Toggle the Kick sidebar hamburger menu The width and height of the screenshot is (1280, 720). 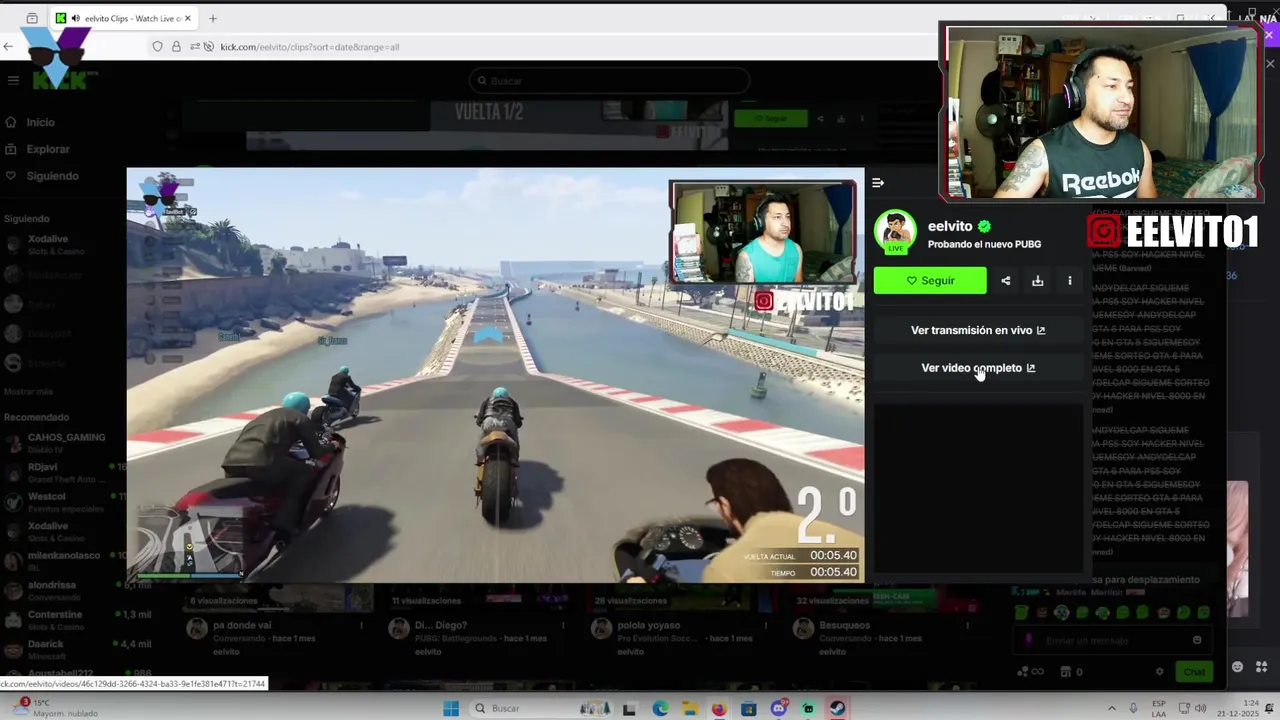click(13, 81)
